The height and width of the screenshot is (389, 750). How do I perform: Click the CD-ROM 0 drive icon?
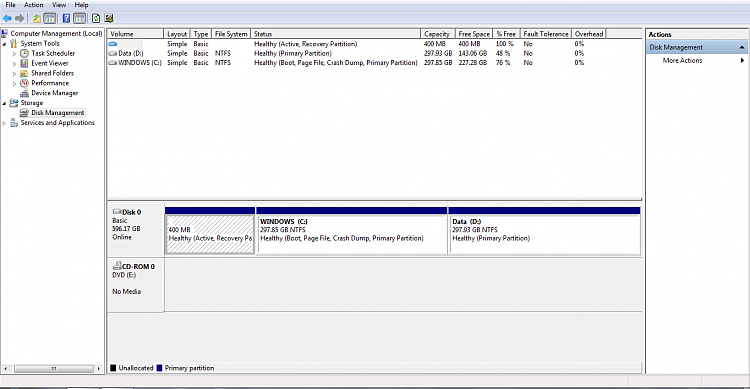(117, 266)
